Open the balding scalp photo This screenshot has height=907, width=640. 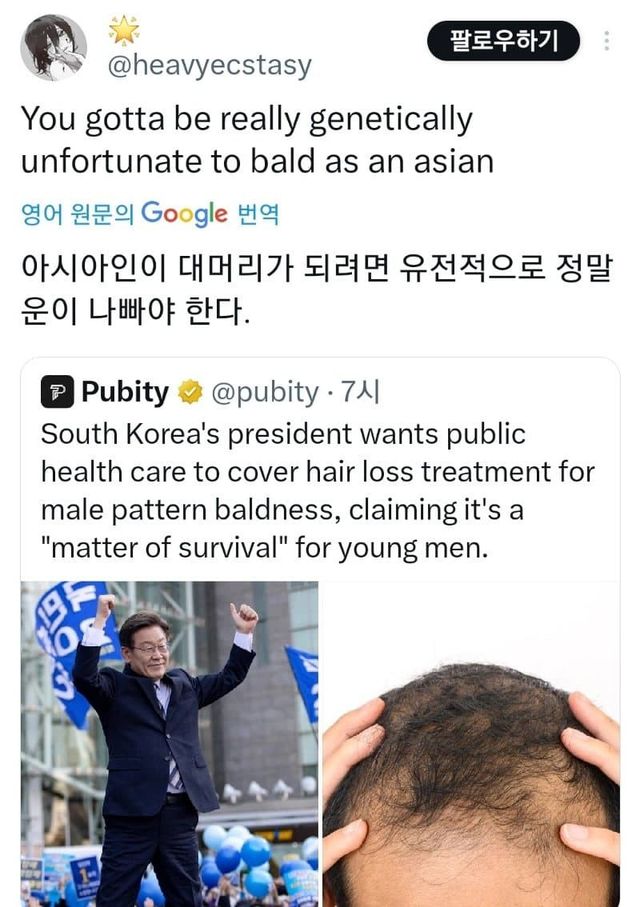pos(471,744)
